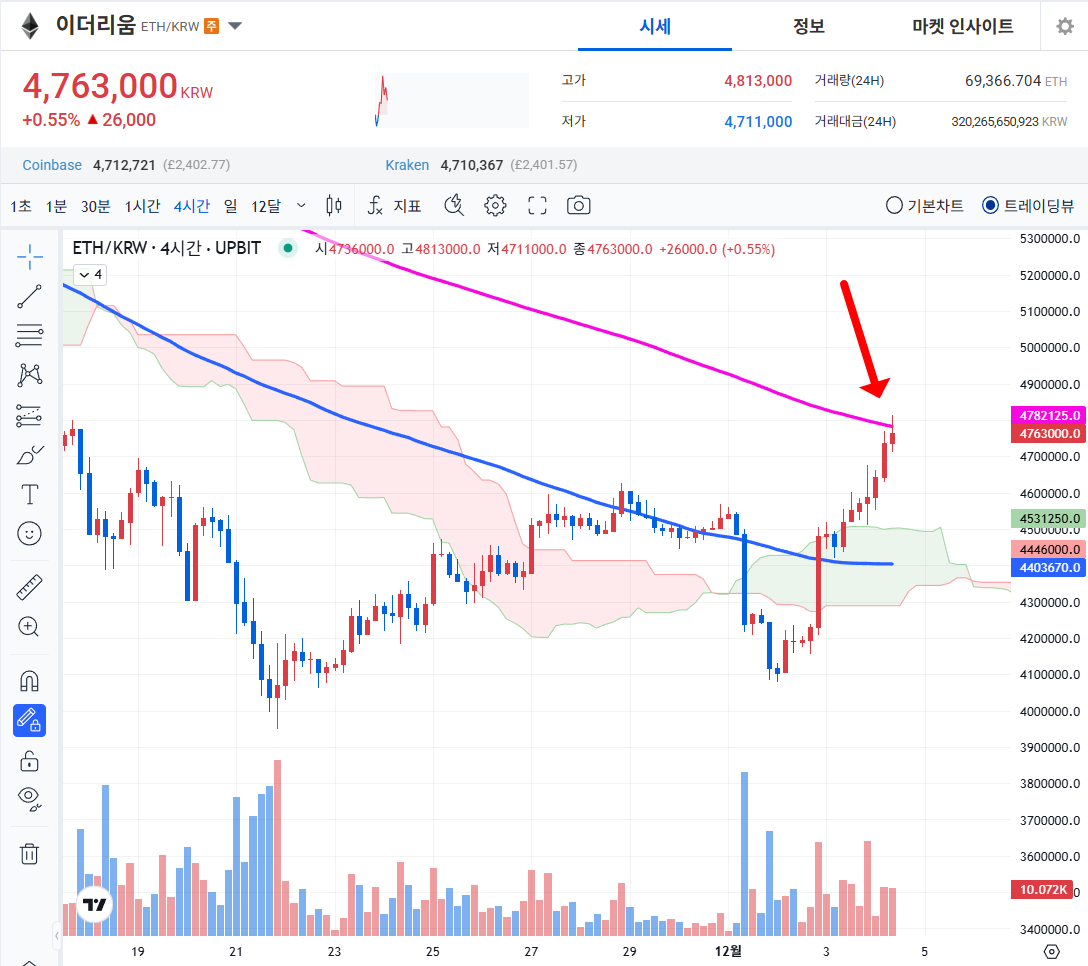Select the measure ruler tool
The height and width of the screenshot is (966, 1088).
coord(30,587)
